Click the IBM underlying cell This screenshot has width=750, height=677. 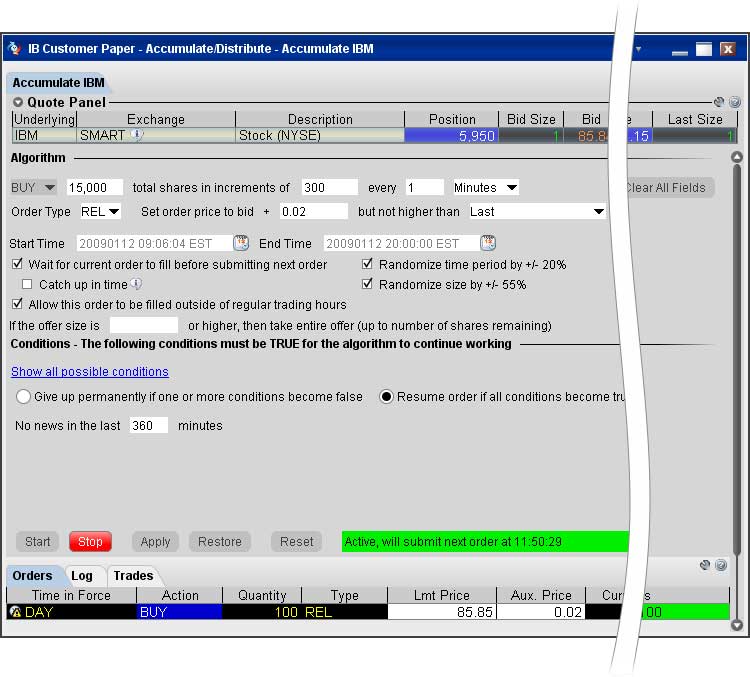[x=44, y=136]
